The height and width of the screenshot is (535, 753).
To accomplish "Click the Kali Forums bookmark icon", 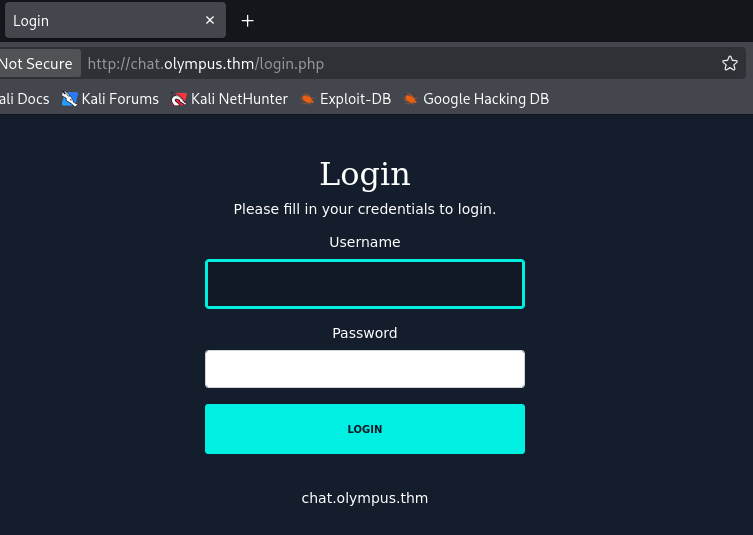I will (x=69, y=99).
